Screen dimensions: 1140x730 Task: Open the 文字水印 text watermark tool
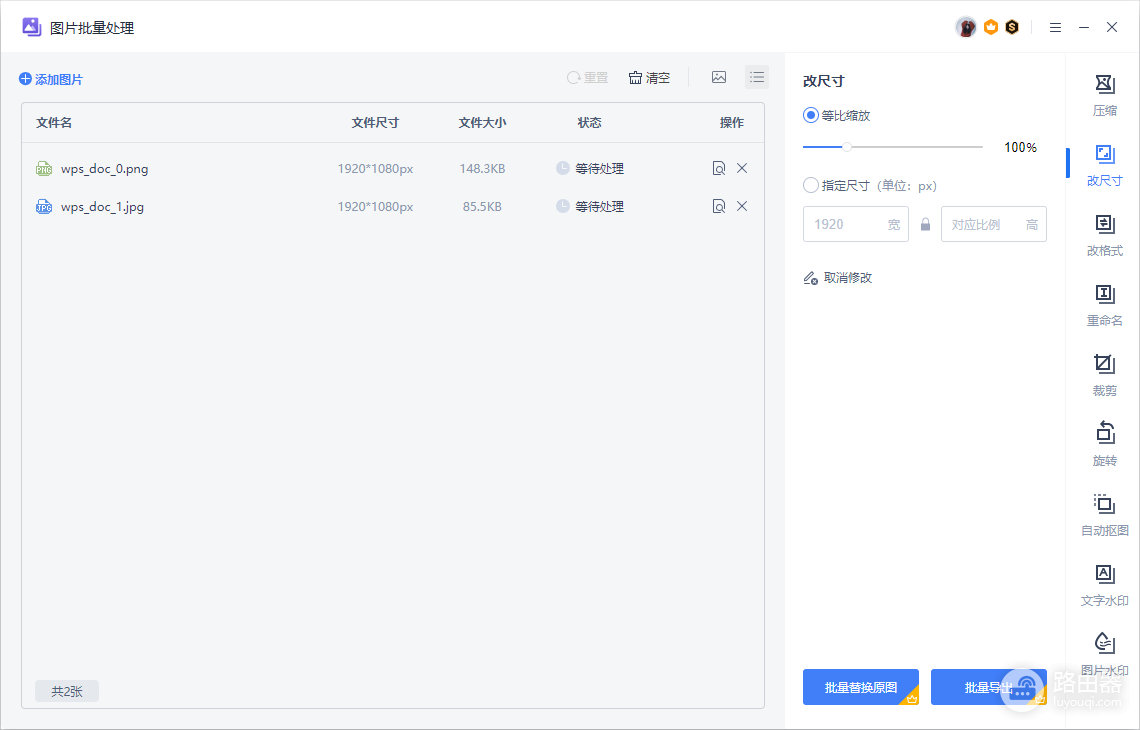[1104, 585]
